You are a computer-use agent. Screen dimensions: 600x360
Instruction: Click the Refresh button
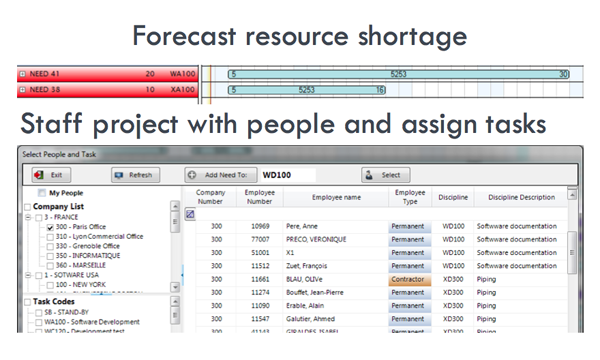tap(135, 175)
